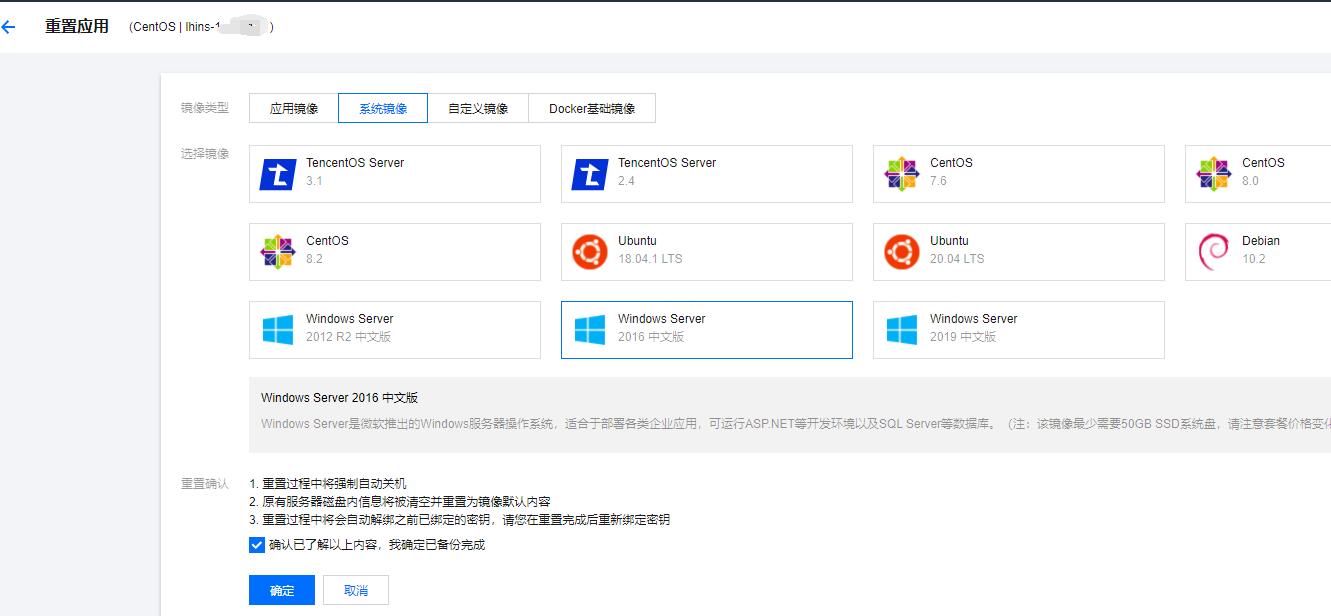Image resolution: width=1331 pixels, height=616 pixels.
Task: Select the Ubuntu 20.04 LTS image card
Action: click(x=1019, y=252)
